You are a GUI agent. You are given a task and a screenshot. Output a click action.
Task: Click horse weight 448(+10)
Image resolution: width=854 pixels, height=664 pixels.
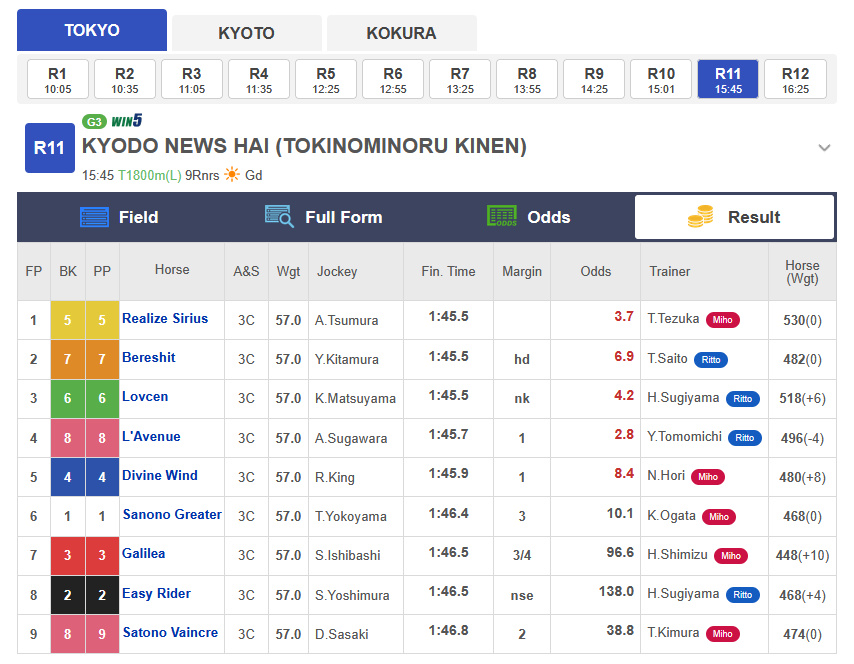(802, 556)
